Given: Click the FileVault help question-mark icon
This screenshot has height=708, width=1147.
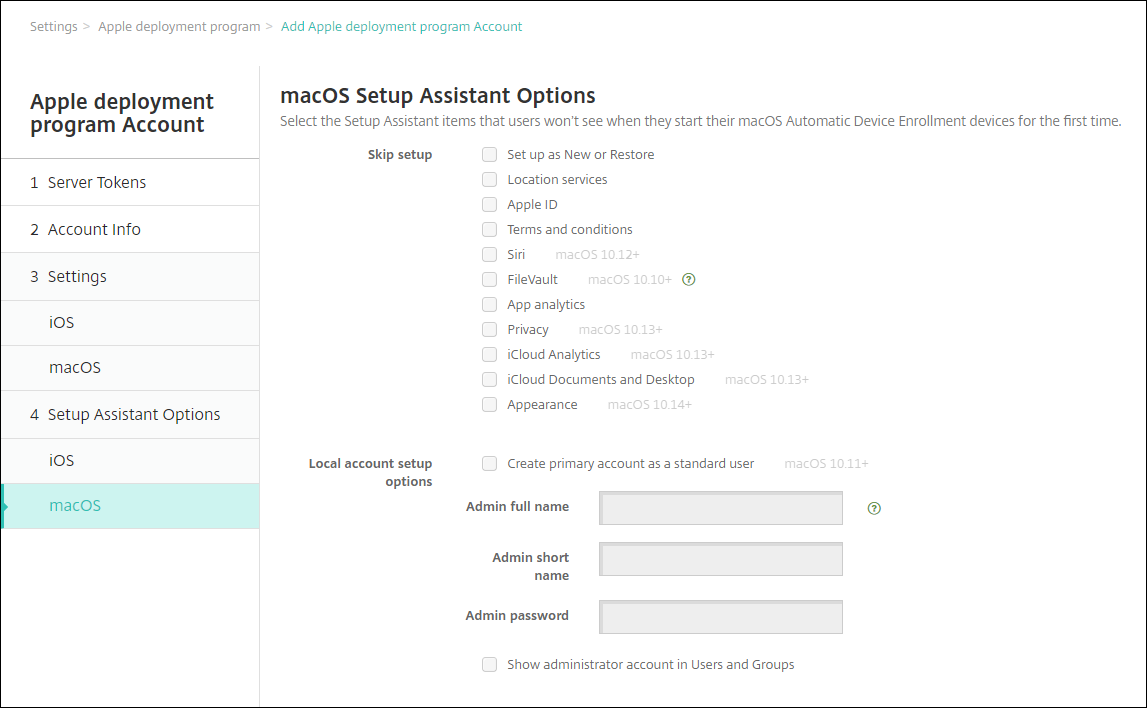Looking at the screenshot, I should tap(688, 280).
